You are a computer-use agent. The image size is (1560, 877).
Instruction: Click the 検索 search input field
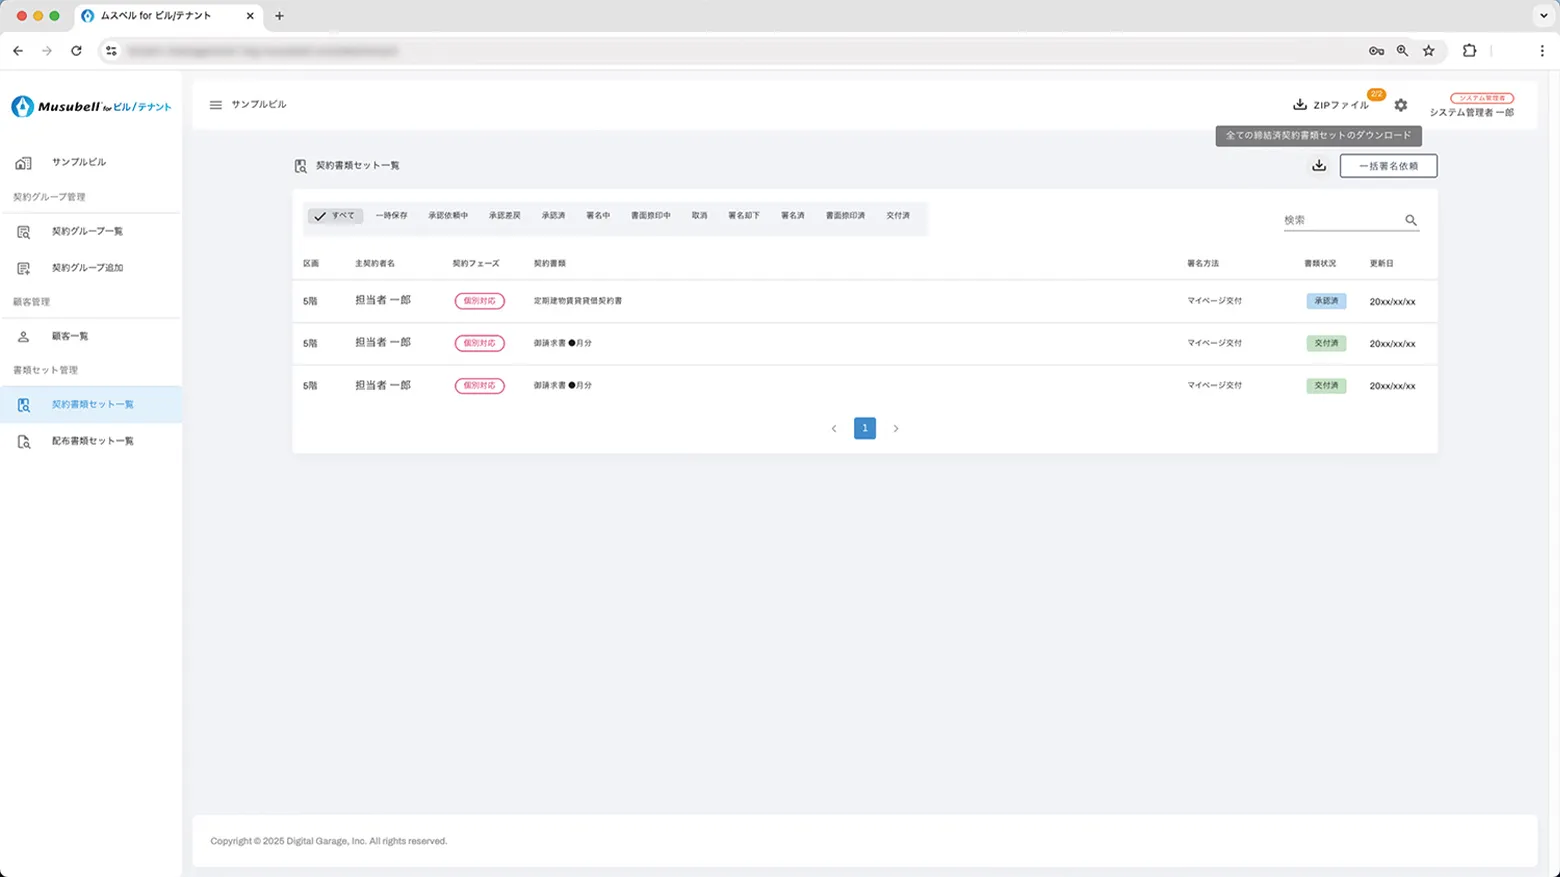click(x=1340, y=220)
